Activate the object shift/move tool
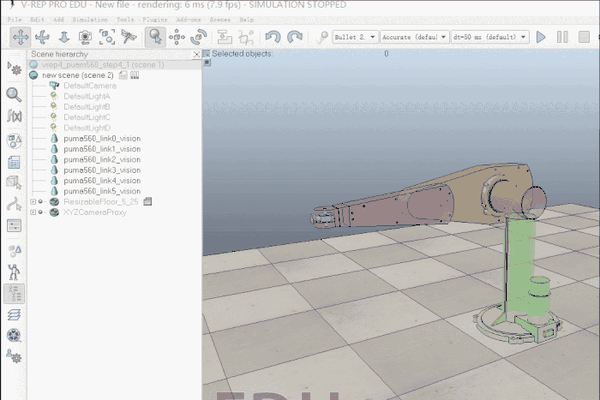Screen dimensions: 600x400 pyautogui.click(x=177, y=37)
